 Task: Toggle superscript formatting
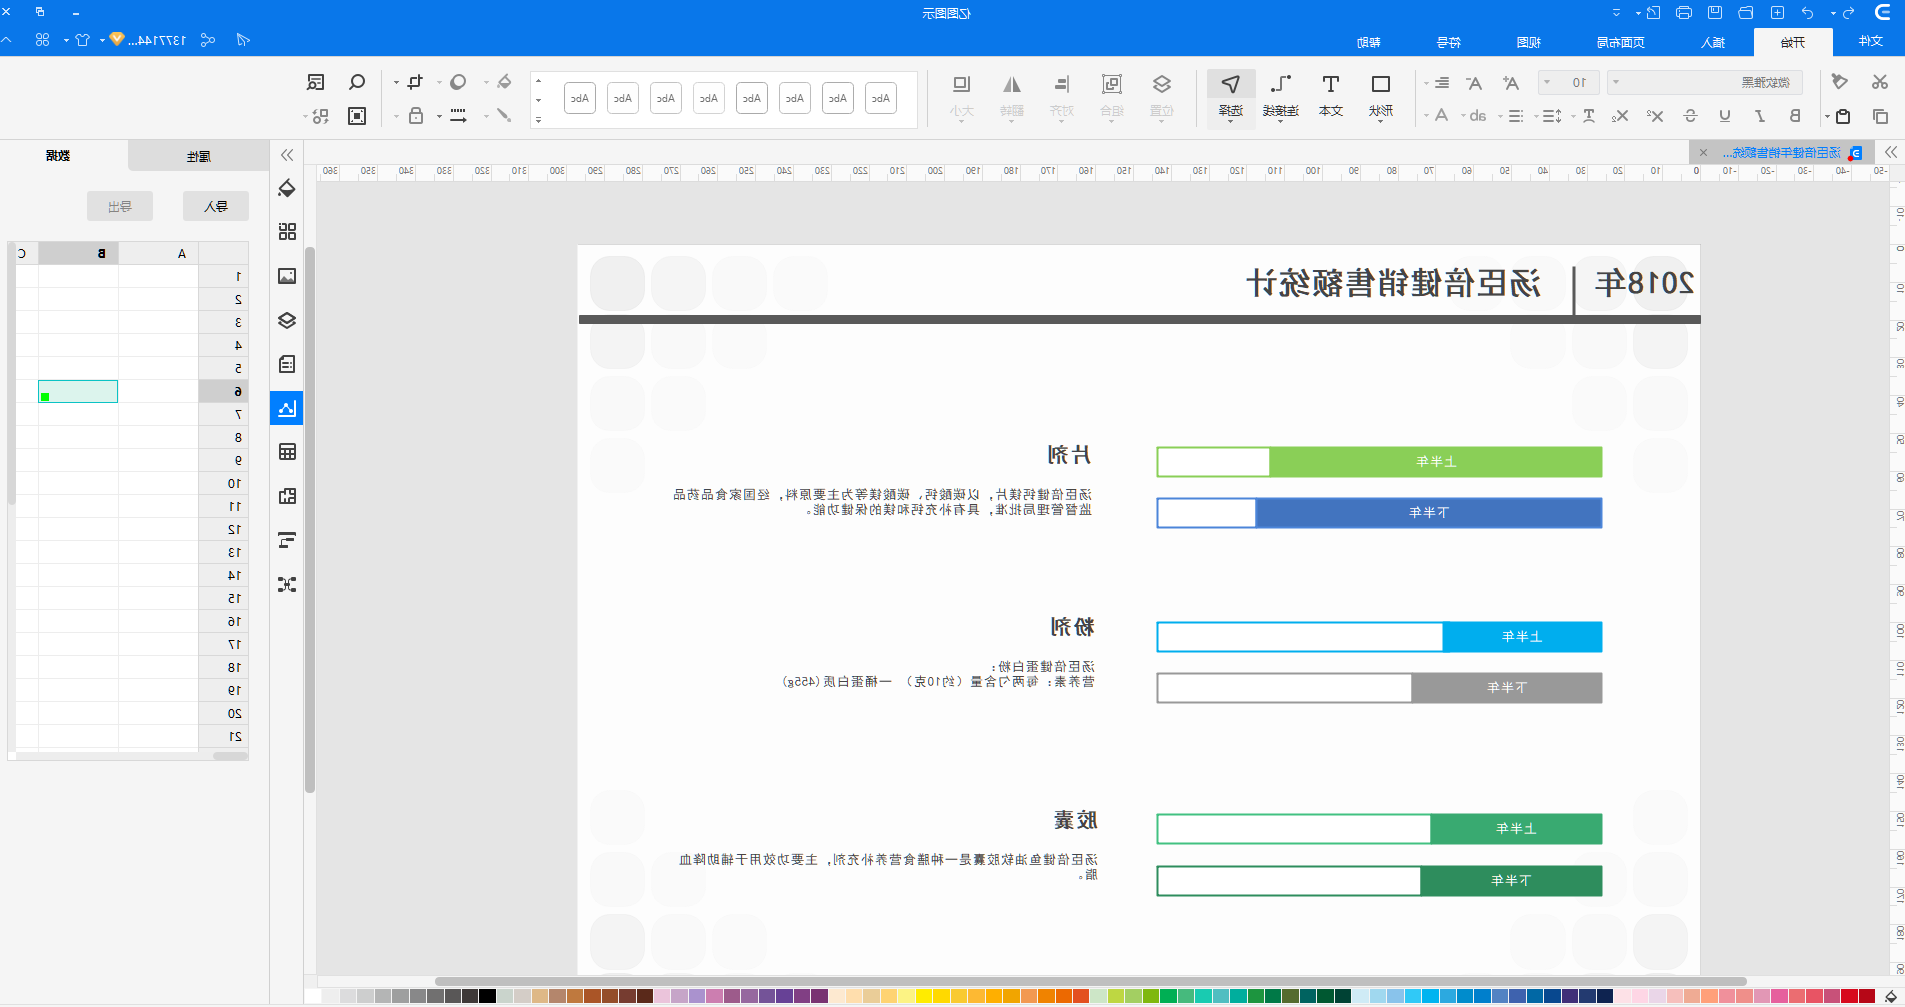(1655, 116)
